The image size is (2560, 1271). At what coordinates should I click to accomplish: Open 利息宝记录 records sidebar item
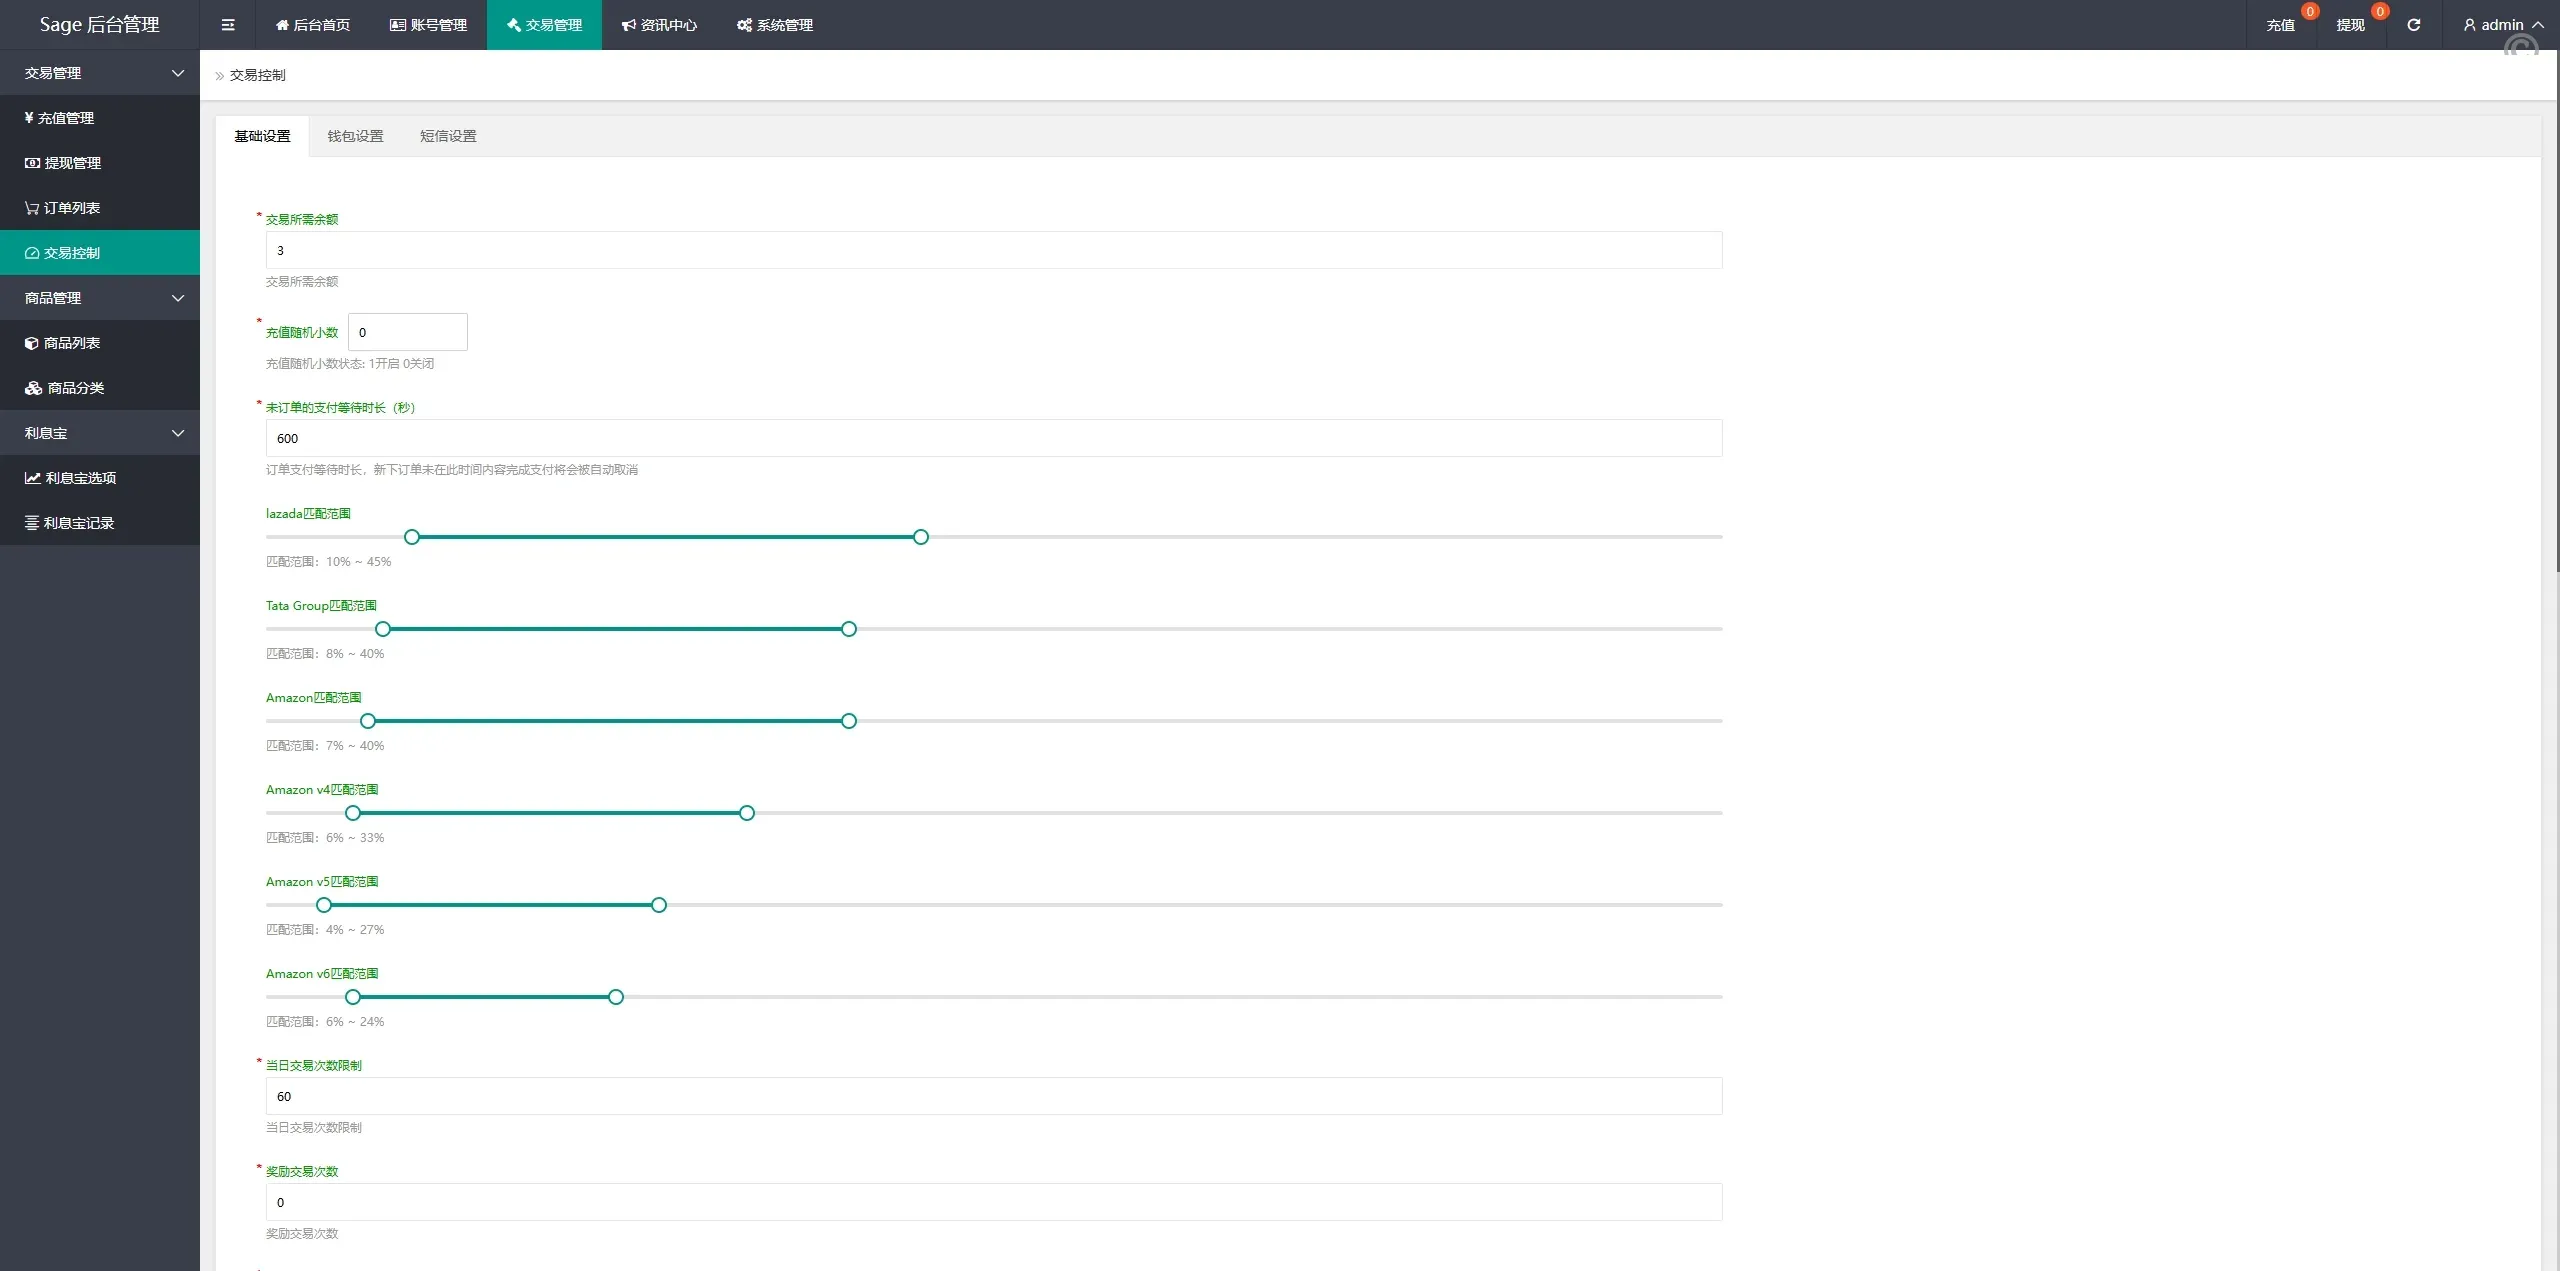pyautogui.click(x=78, y=523)
